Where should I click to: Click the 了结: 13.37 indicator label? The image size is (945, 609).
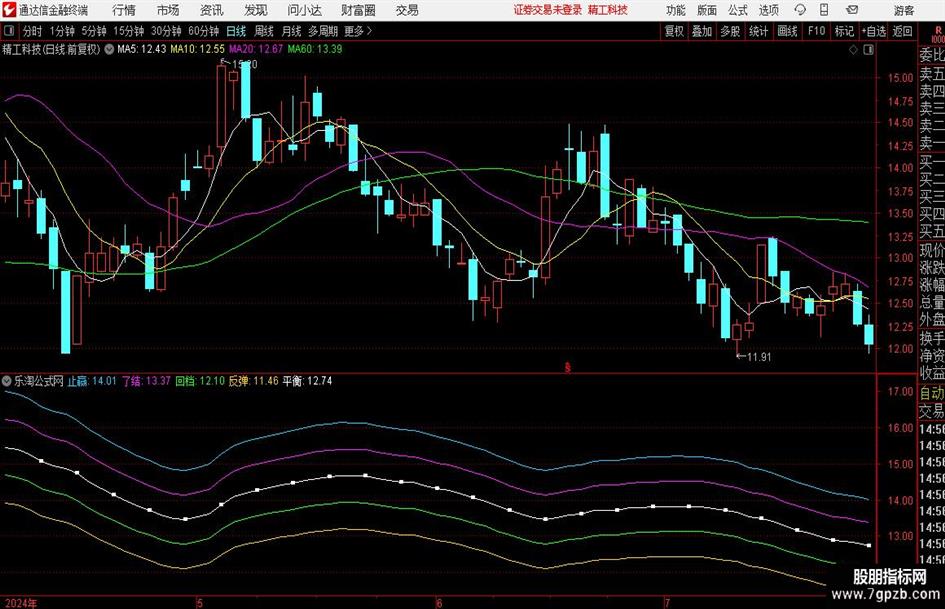pos(146,381)
